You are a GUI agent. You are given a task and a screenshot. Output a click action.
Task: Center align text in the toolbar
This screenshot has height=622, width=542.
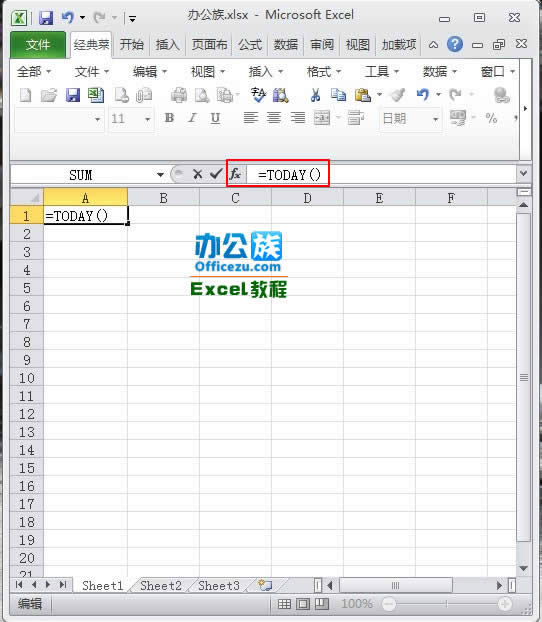[274, 118]
